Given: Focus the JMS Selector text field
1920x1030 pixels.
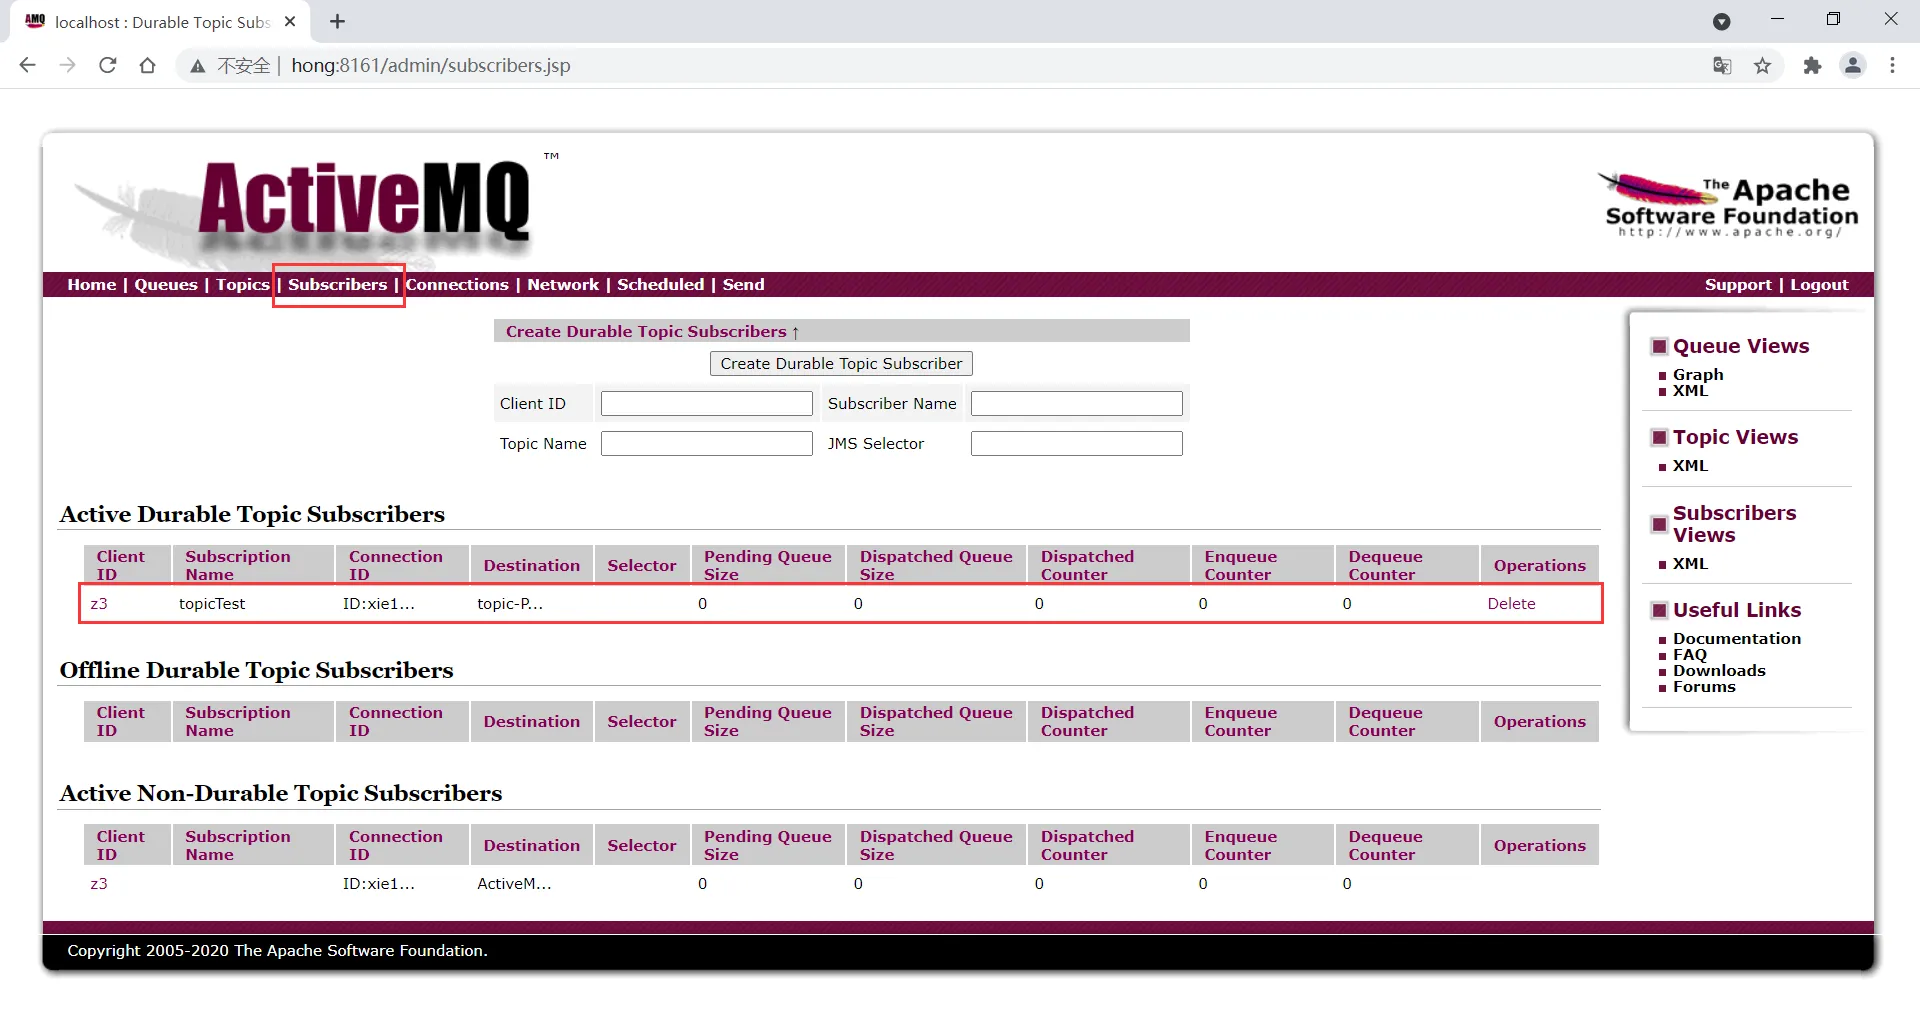Looking at the screenshot, I should coord(1076,444).
